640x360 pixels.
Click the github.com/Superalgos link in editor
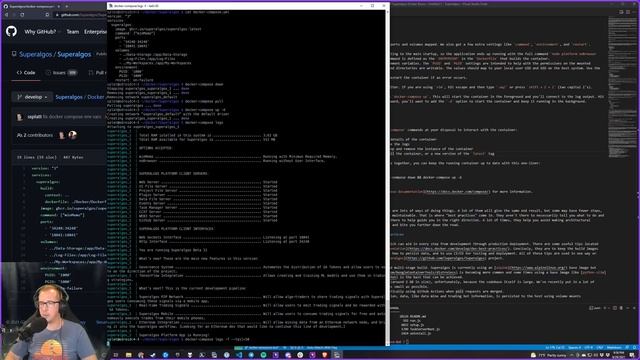pos(445,258)
